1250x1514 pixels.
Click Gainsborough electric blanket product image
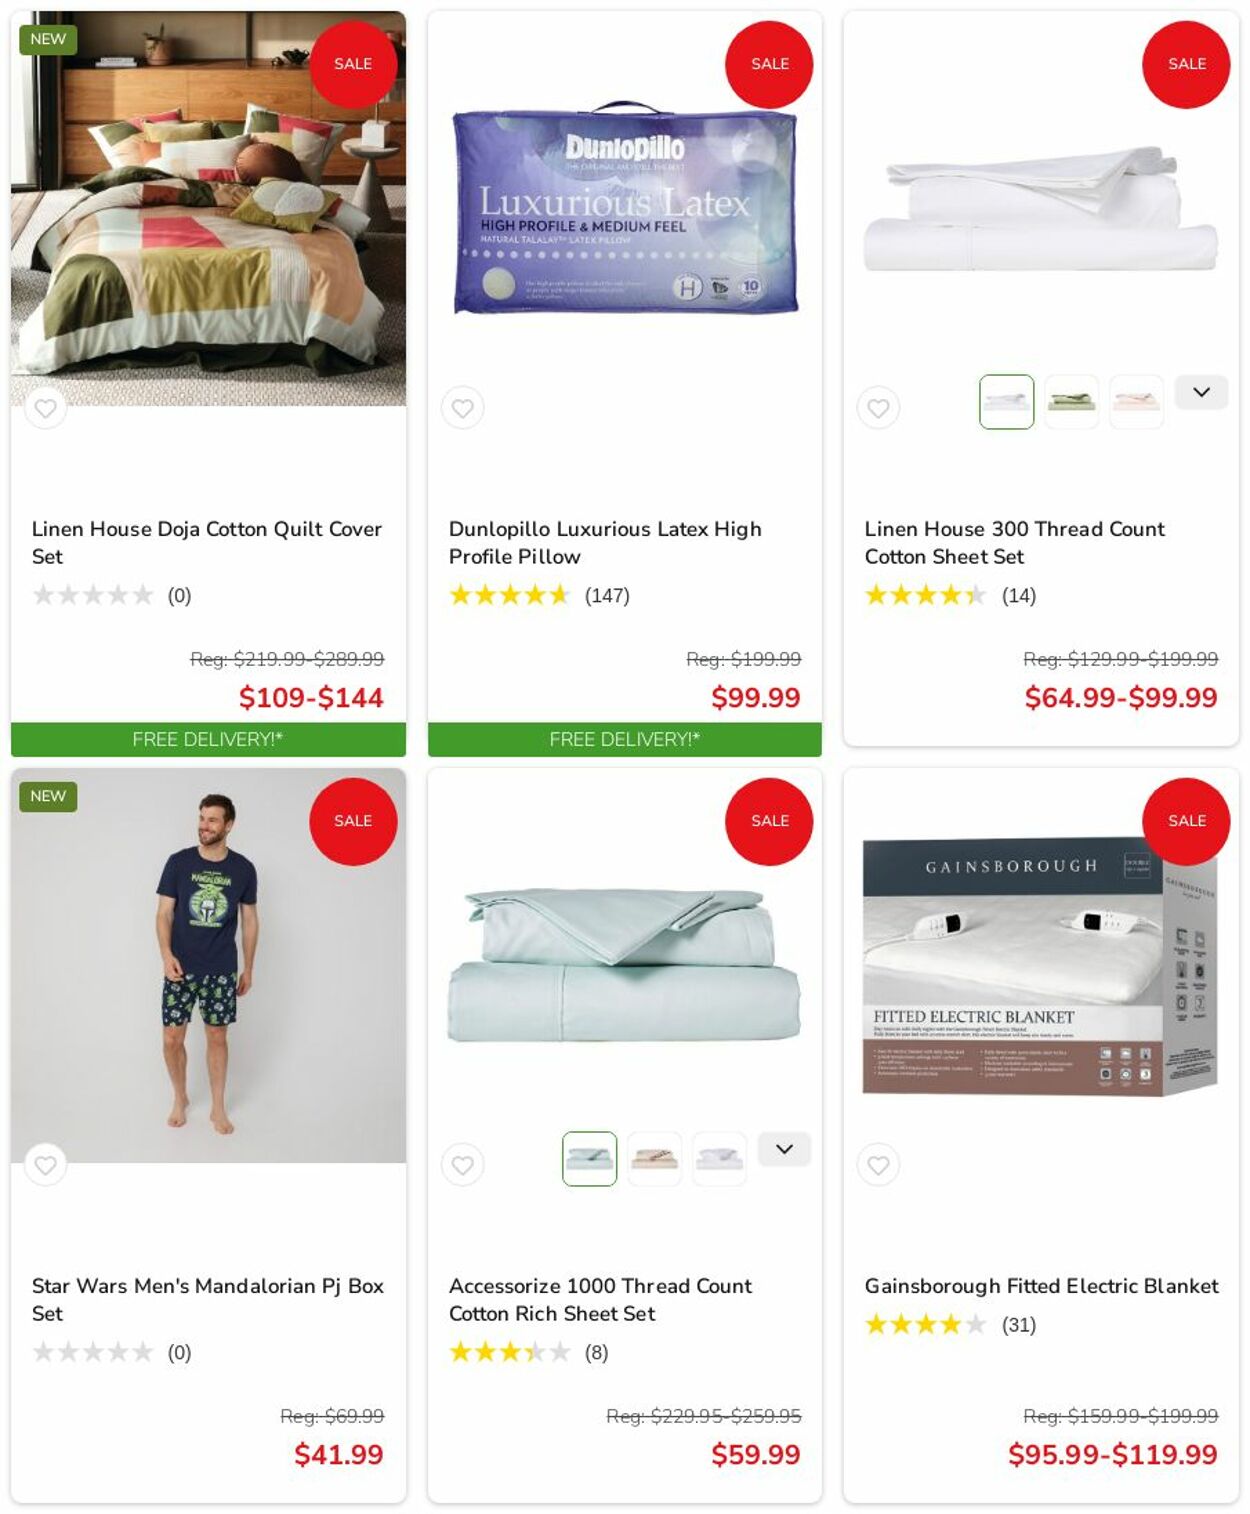click(1040, 965)
